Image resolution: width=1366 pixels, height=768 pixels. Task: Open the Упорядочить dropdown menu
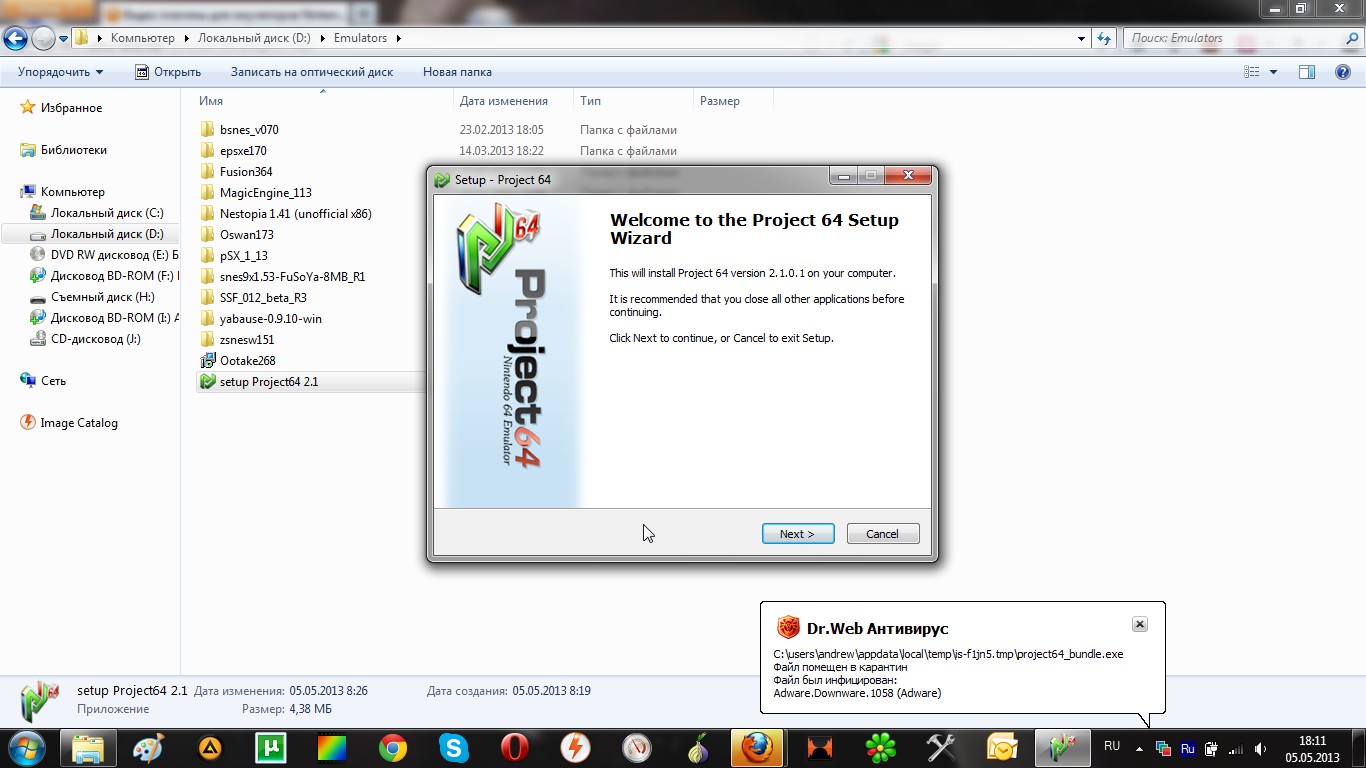60,72
